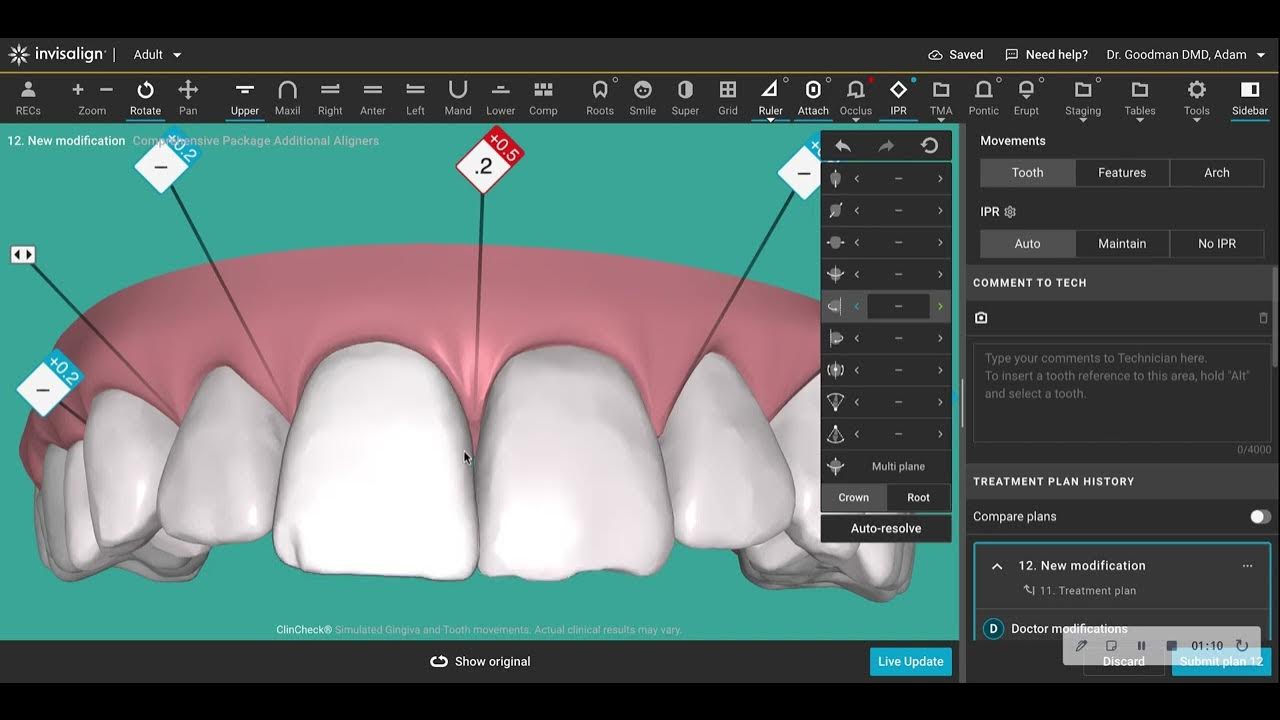
Task: Select the Tooth movements tab
Action: coord(1027,173)
